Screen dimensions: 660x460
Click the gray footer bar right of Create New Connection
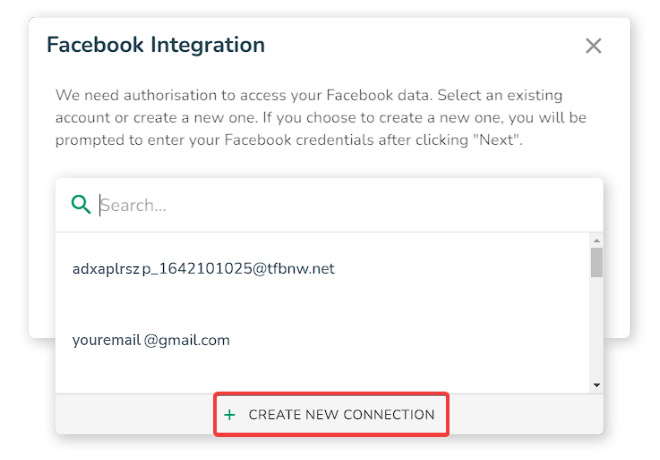point(526,415)
